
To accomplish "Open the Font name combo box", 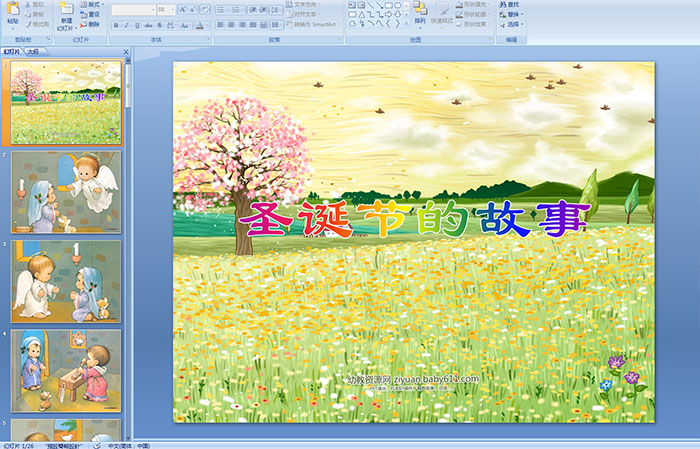I will (x=133, y=10).
